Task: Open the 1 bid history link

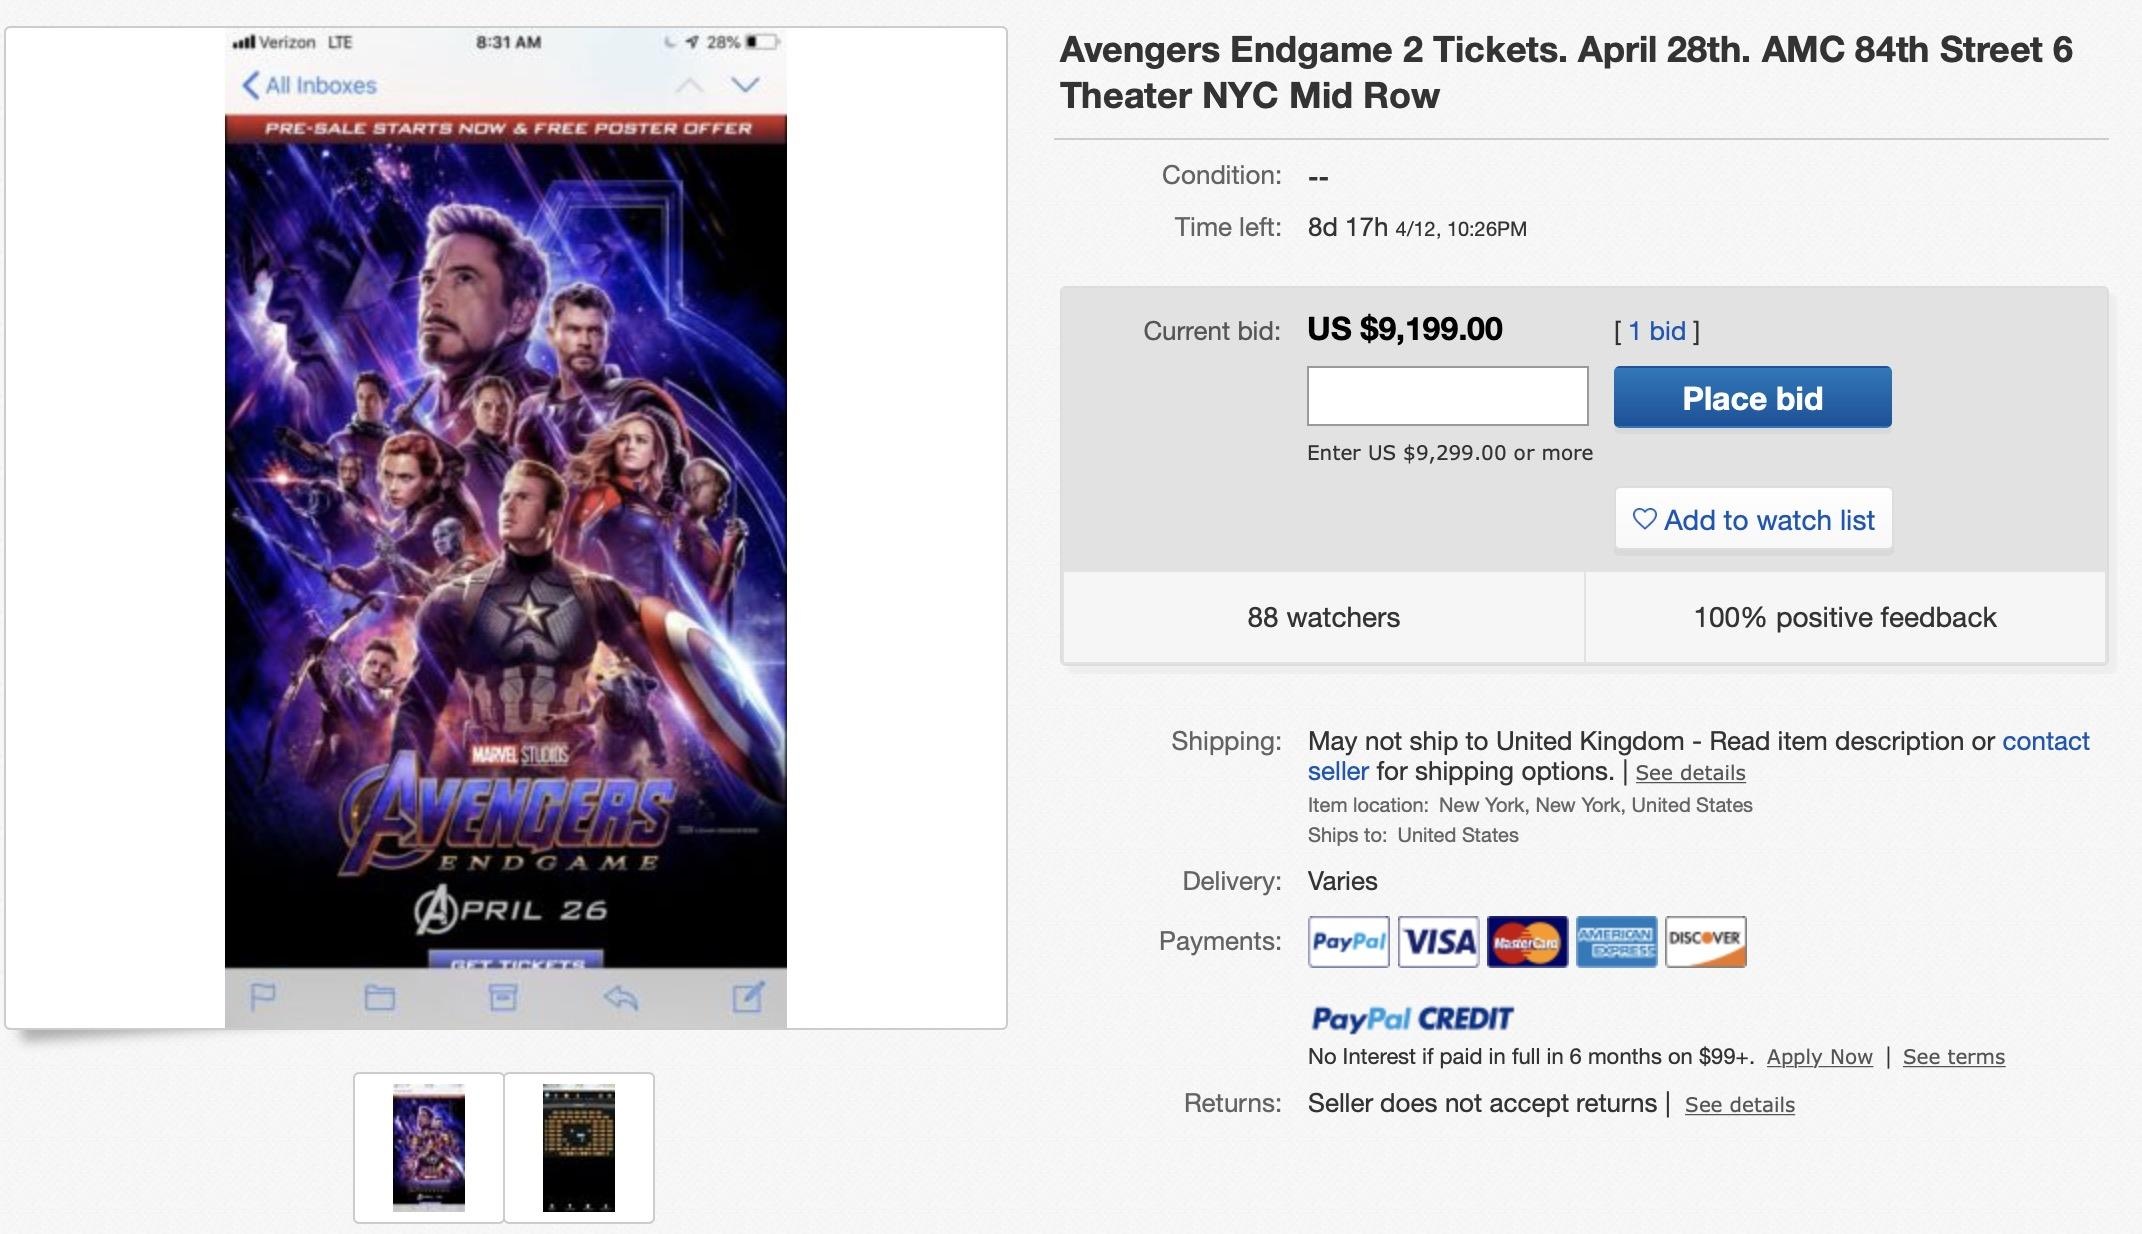Action: pos(1655,331)
